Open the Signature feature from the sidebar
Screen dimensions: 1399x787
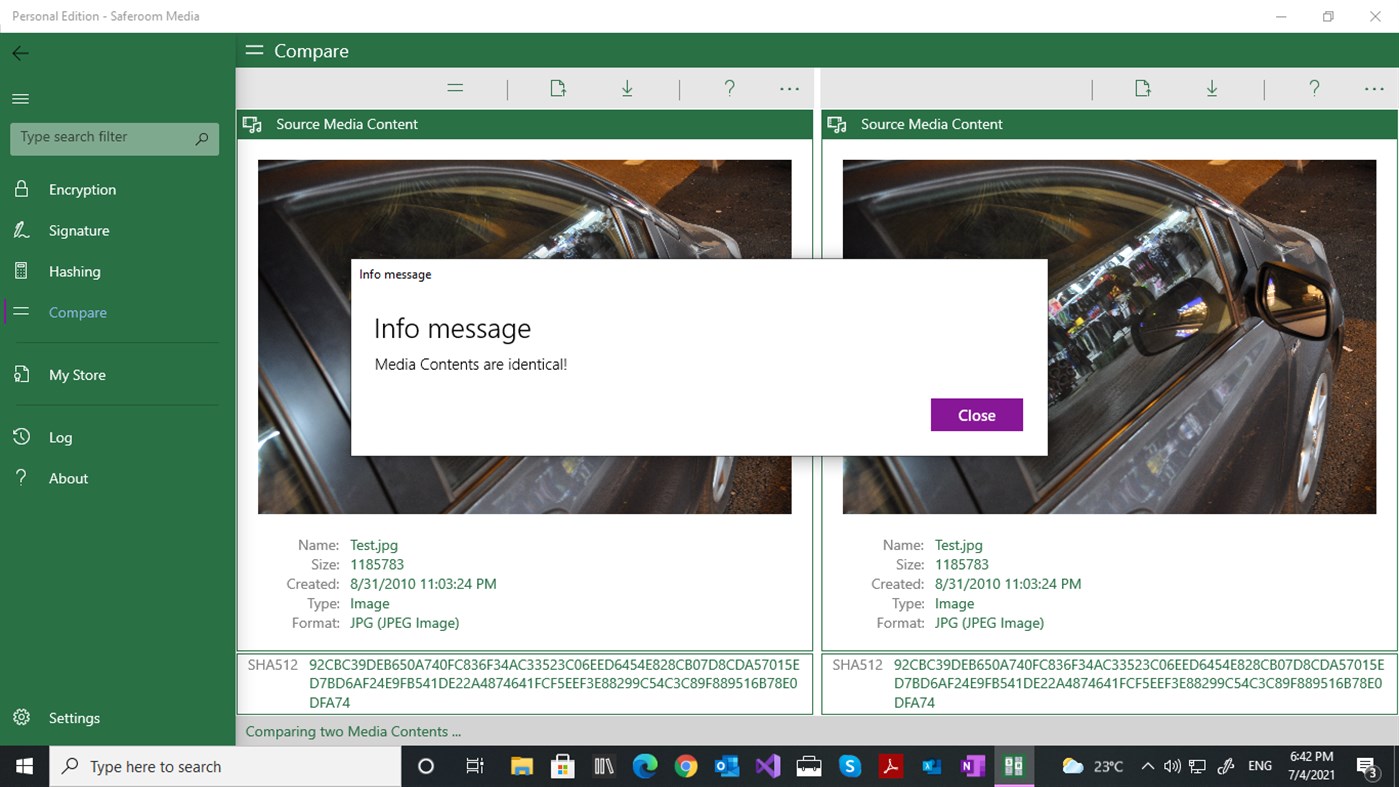point(79,230)
